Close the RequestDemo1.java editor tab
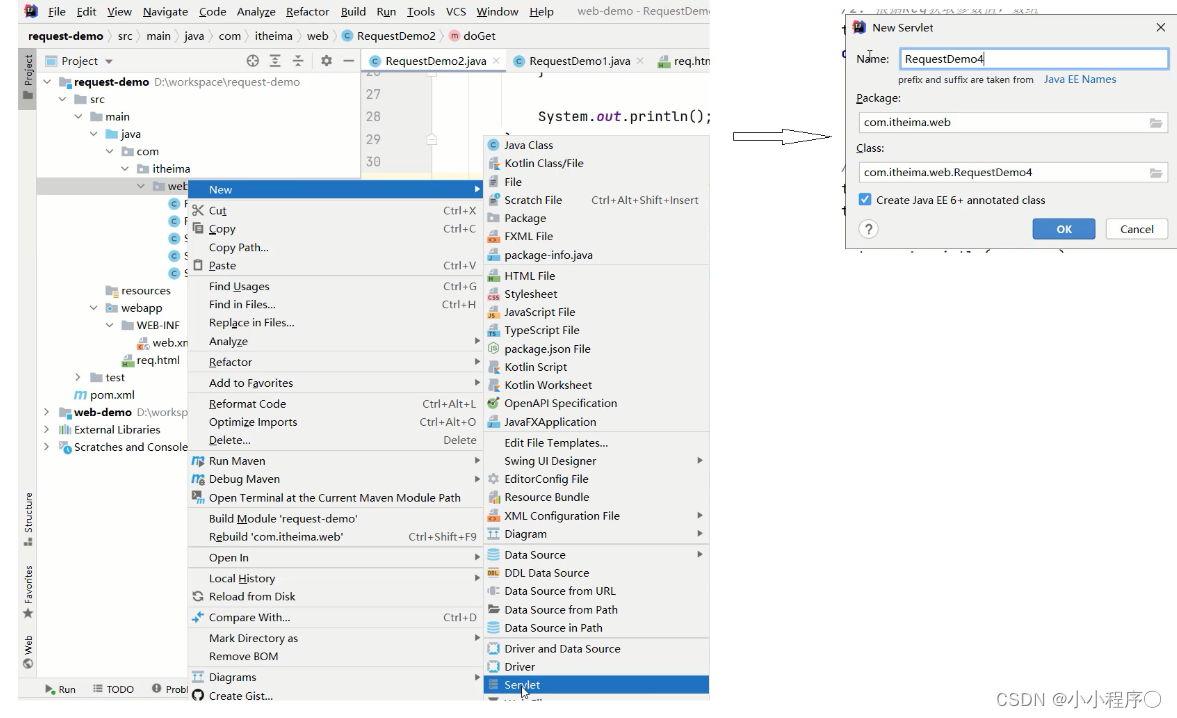Screen dimensions: 1177x718 640,61
